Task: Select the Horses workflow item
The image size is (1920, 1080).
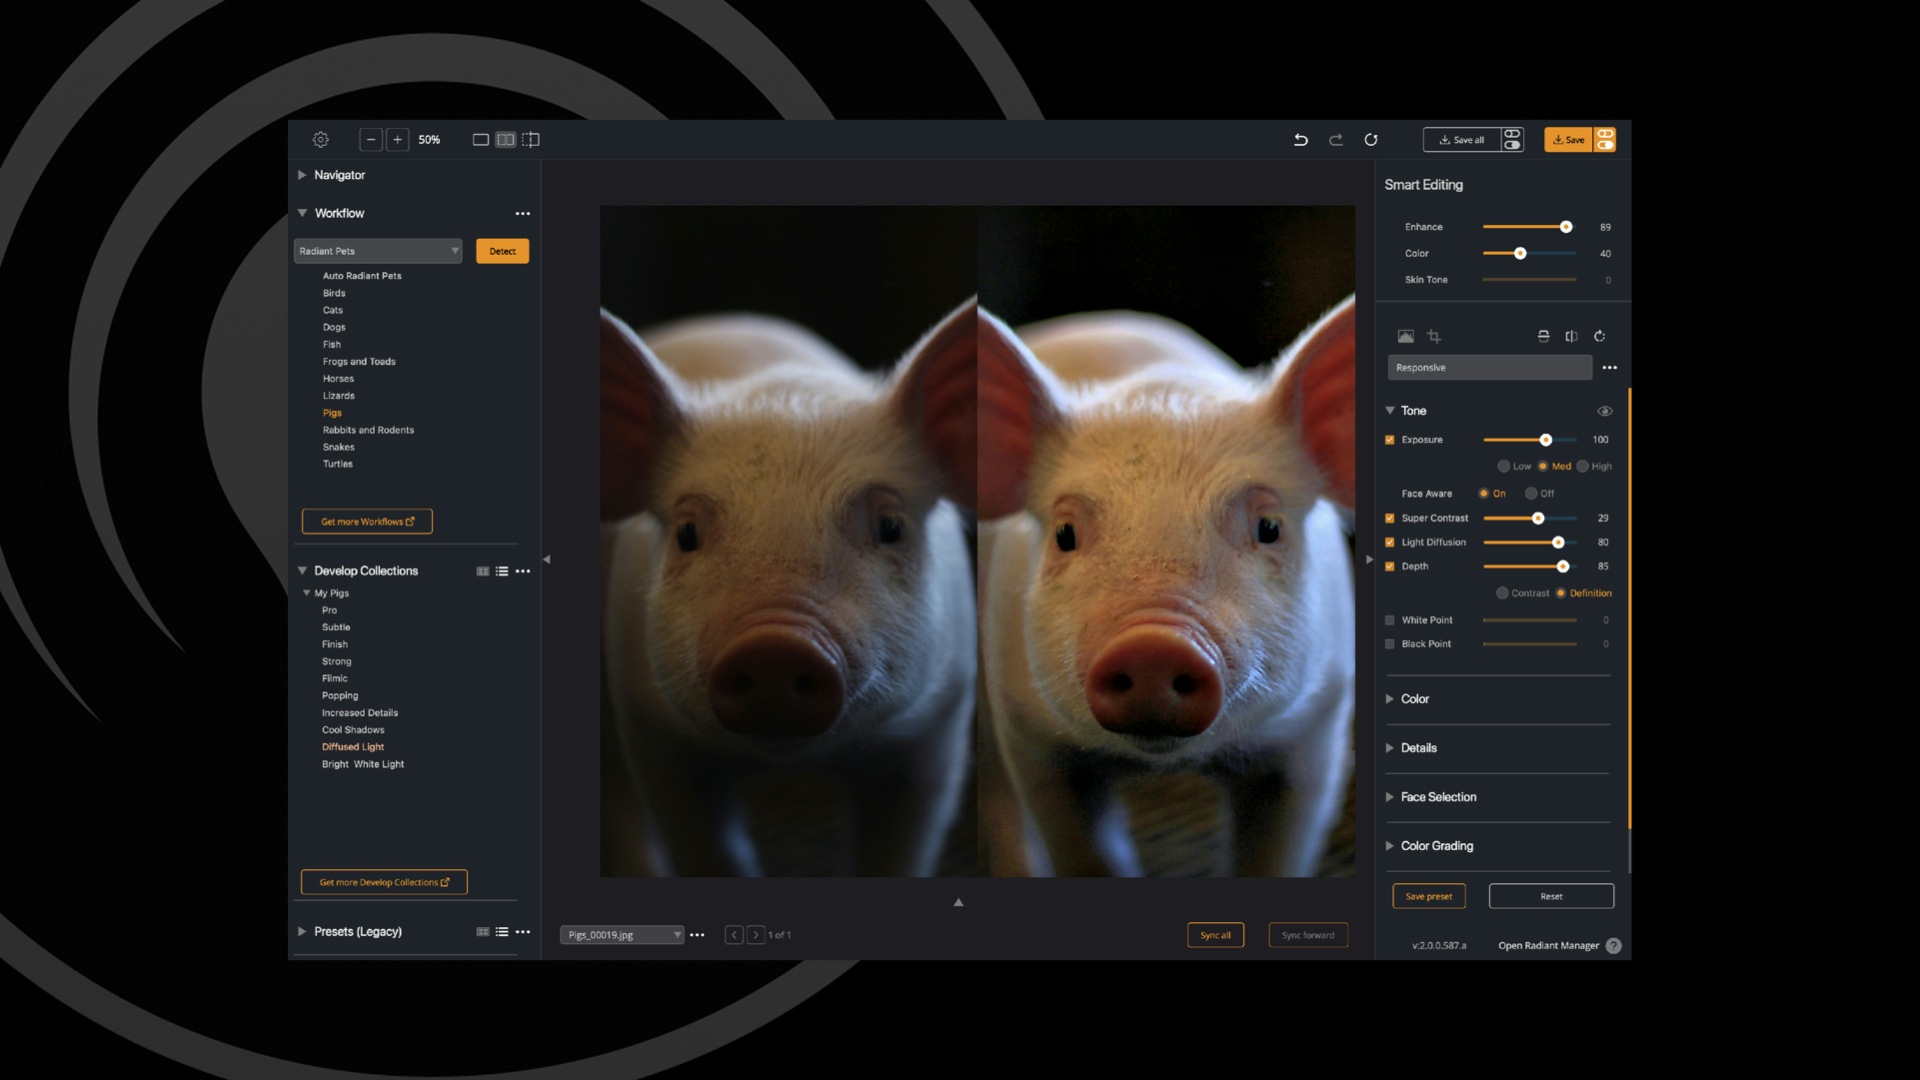Action: pos(338,379)
